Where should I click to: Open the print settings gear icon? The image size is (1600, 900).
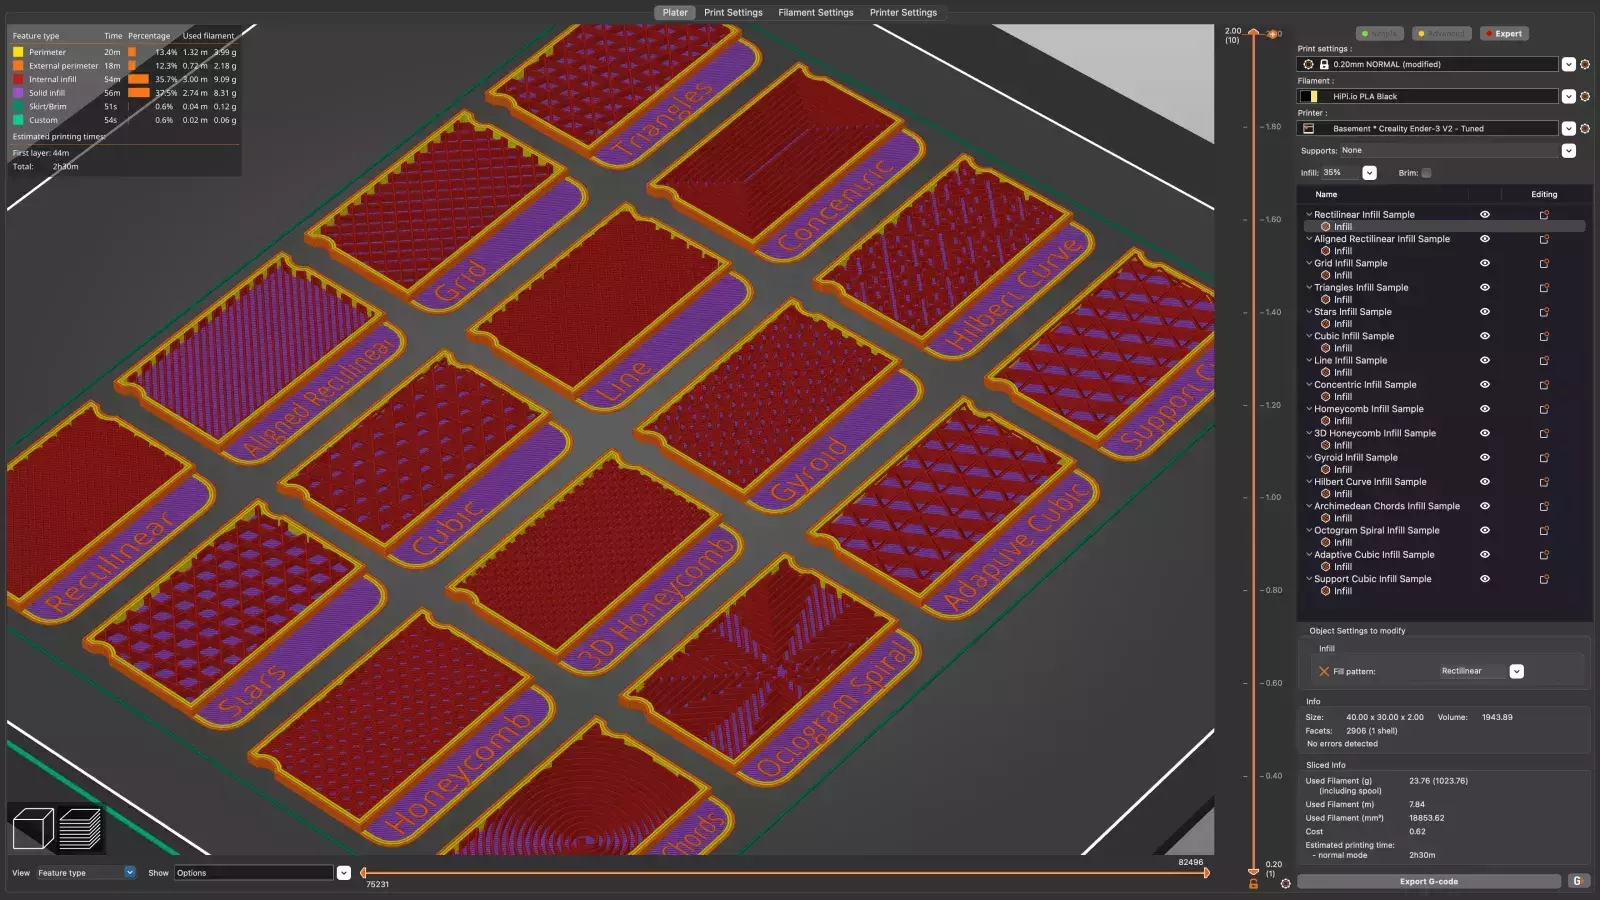pyautogui.click(x=1585, y=64)
